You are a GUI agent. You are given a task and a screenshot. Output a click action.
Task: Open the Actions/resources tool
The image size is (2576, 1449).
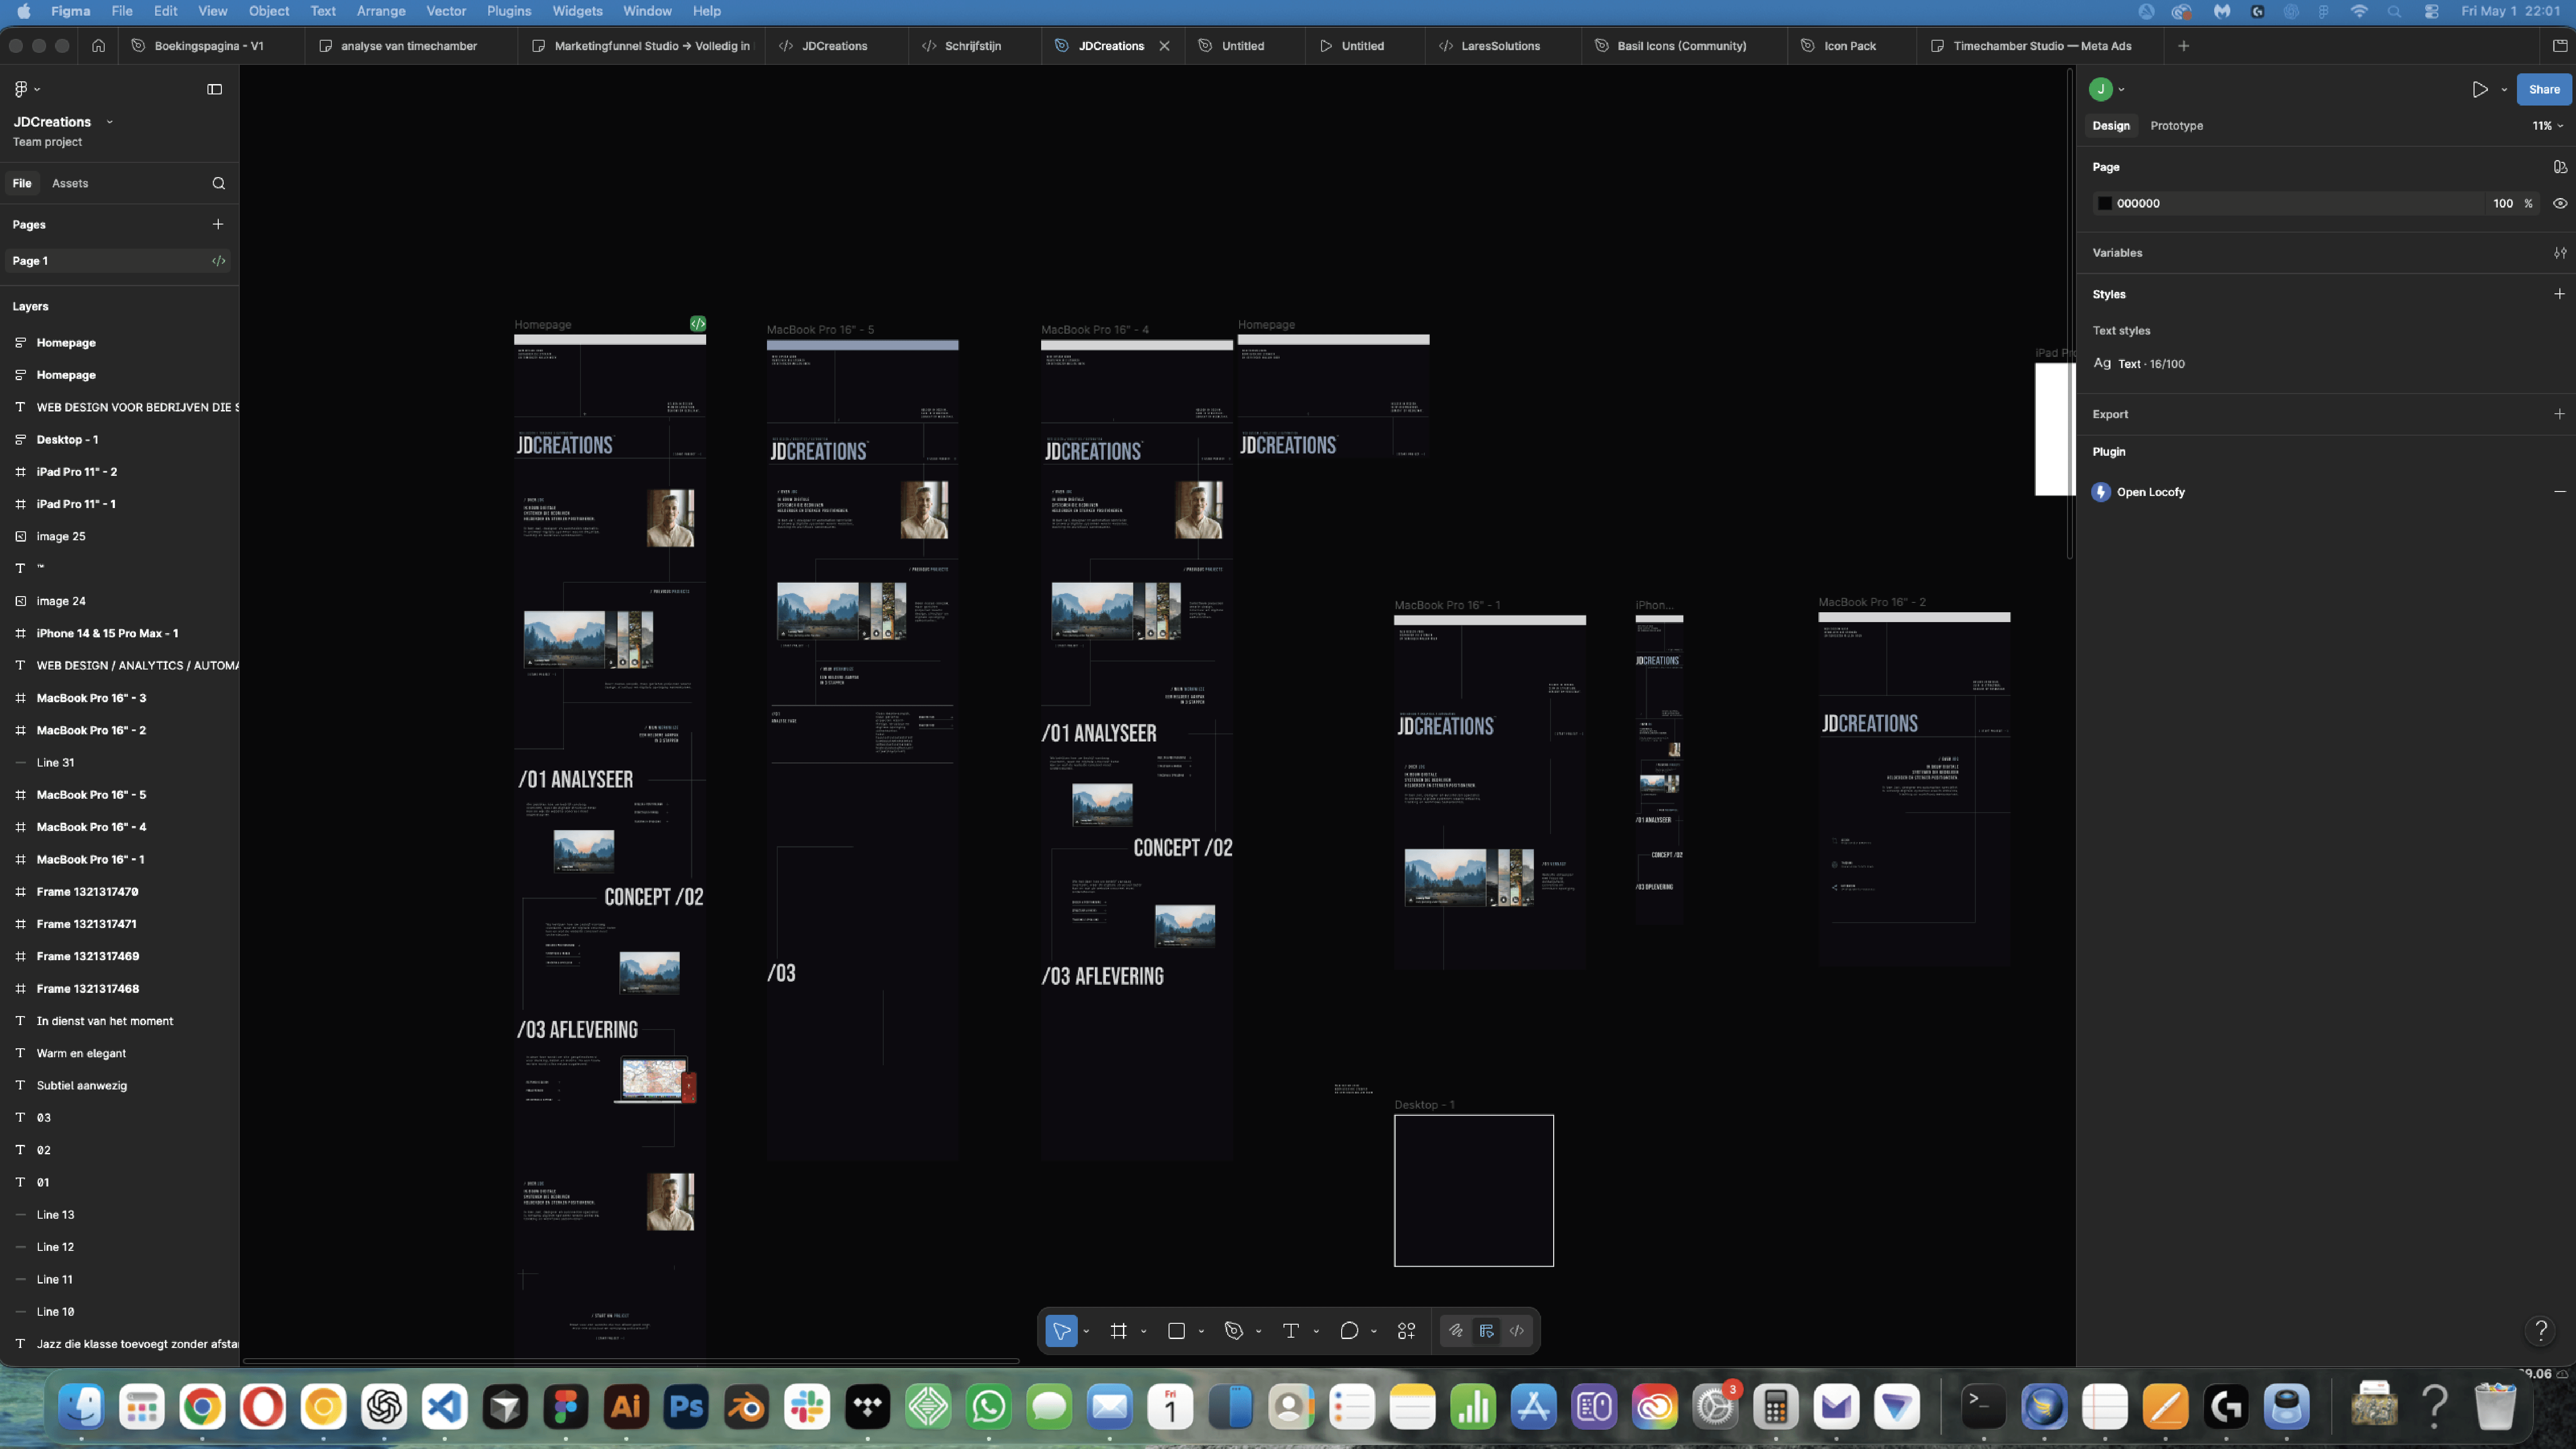[1406, 1331]
